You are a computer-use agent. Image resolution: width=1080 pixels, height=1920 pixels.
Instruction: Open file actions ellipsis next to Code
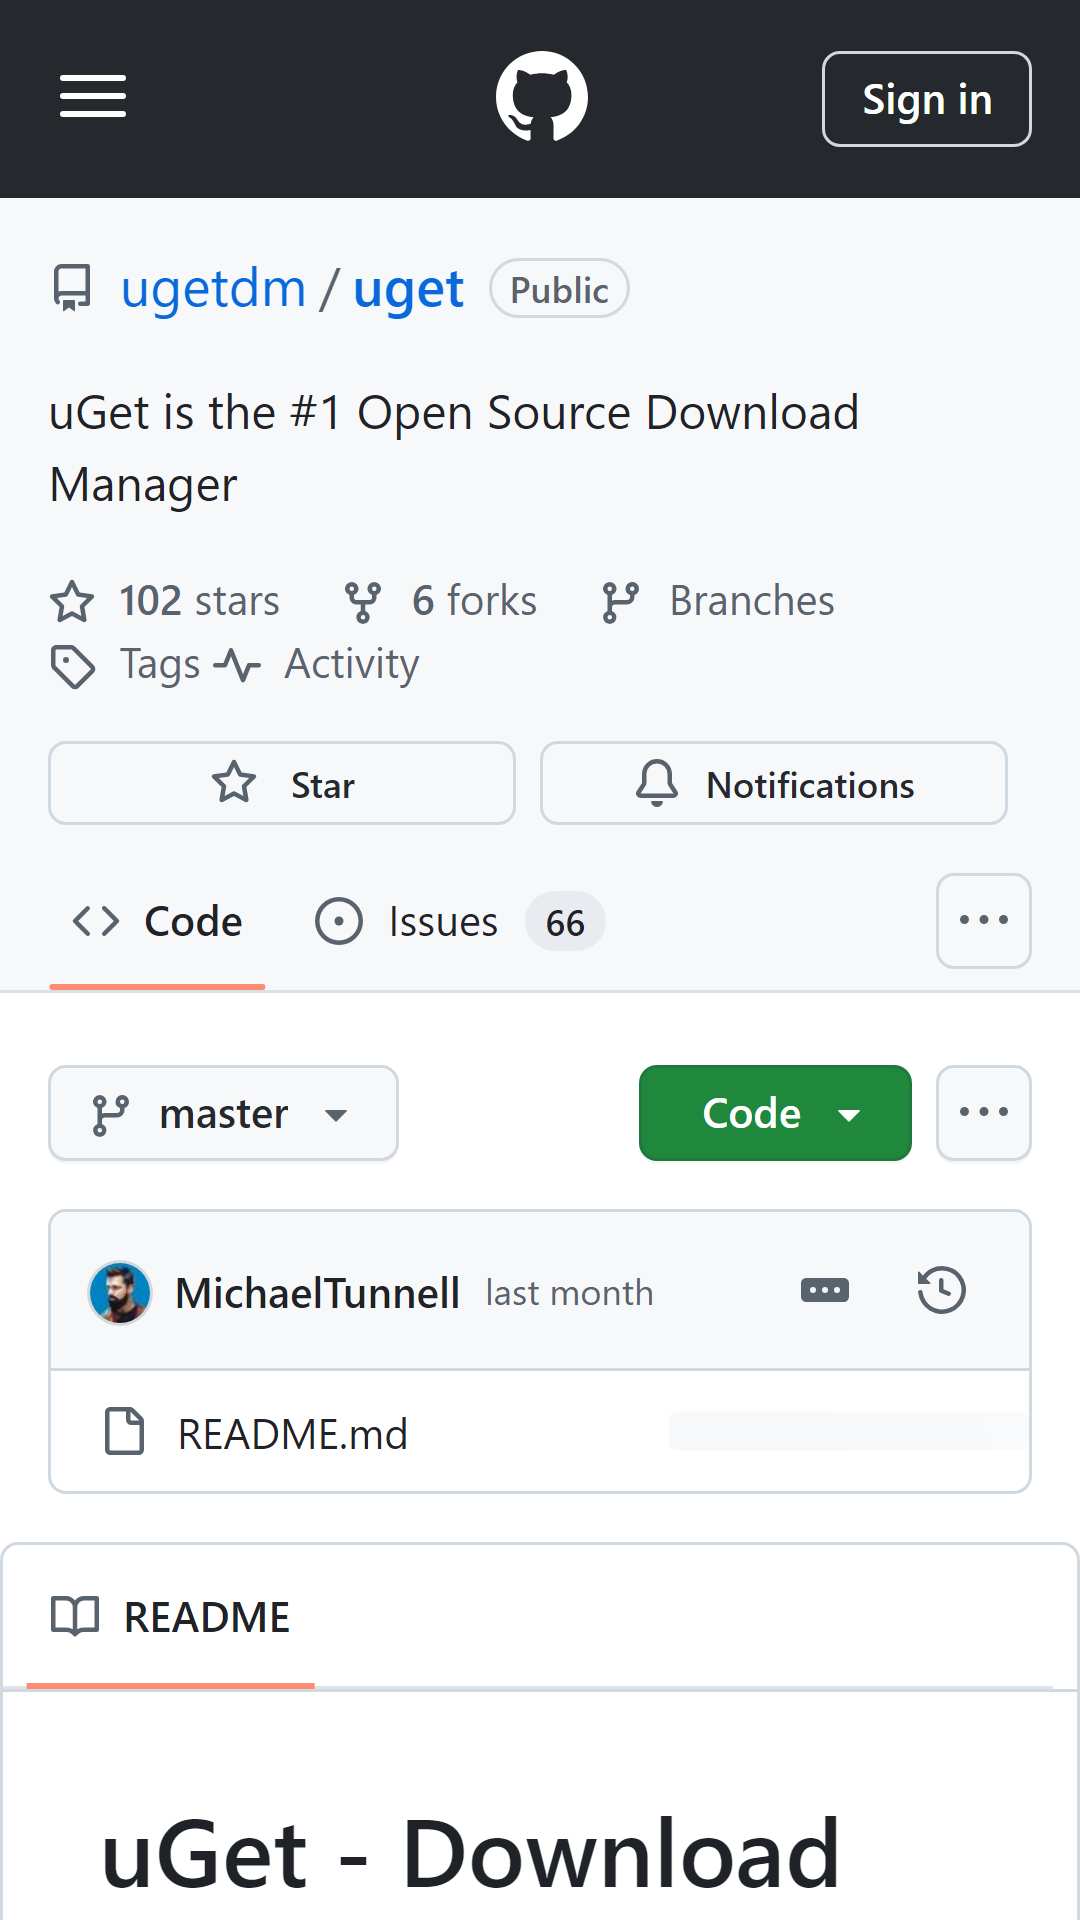point(984,1113)
